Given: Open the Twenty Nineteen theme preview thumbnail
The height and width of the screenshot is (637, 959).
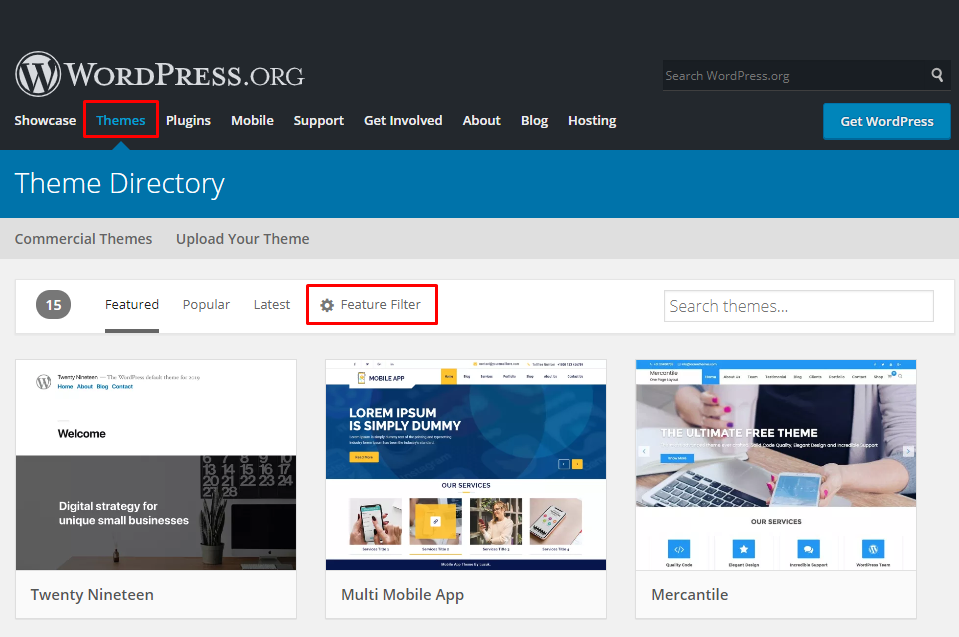Looking at the screenshot, I should click(x=156, y=465).
